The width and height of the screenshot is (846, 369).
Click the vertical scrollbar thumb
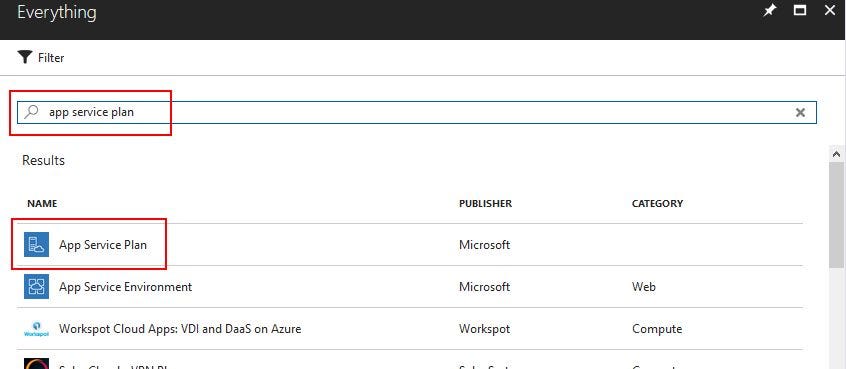coord(837,214)
